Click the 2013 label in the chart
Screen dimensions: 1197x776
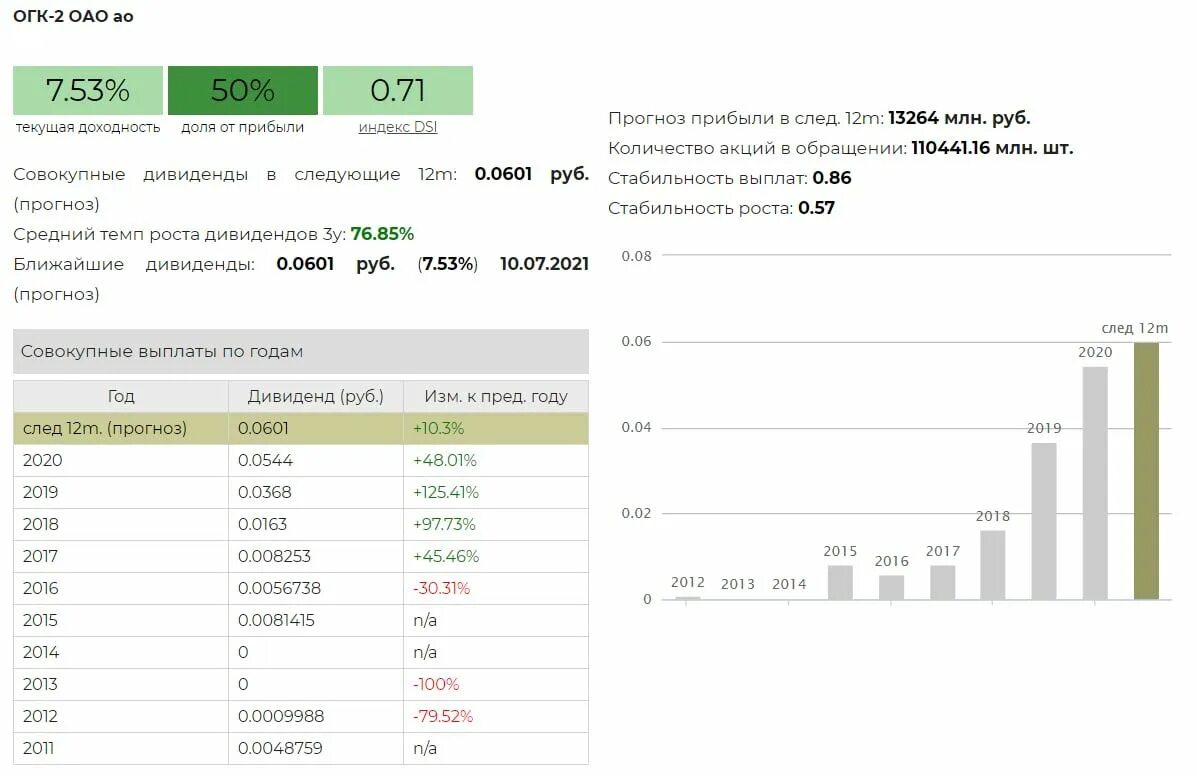[x=737, y=584]
